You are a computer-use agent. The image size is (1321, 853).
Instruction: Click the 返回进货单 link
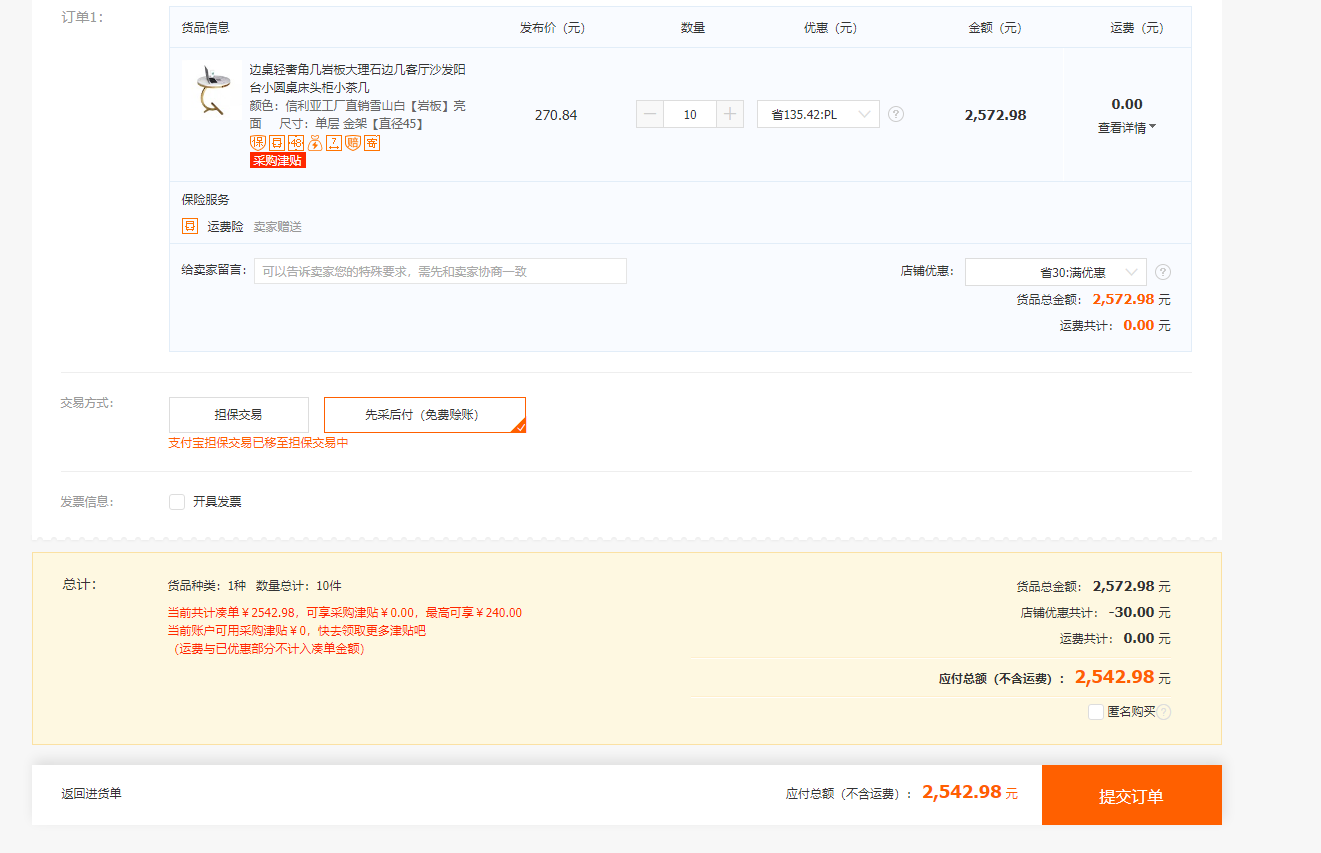[x=92, y=794]
